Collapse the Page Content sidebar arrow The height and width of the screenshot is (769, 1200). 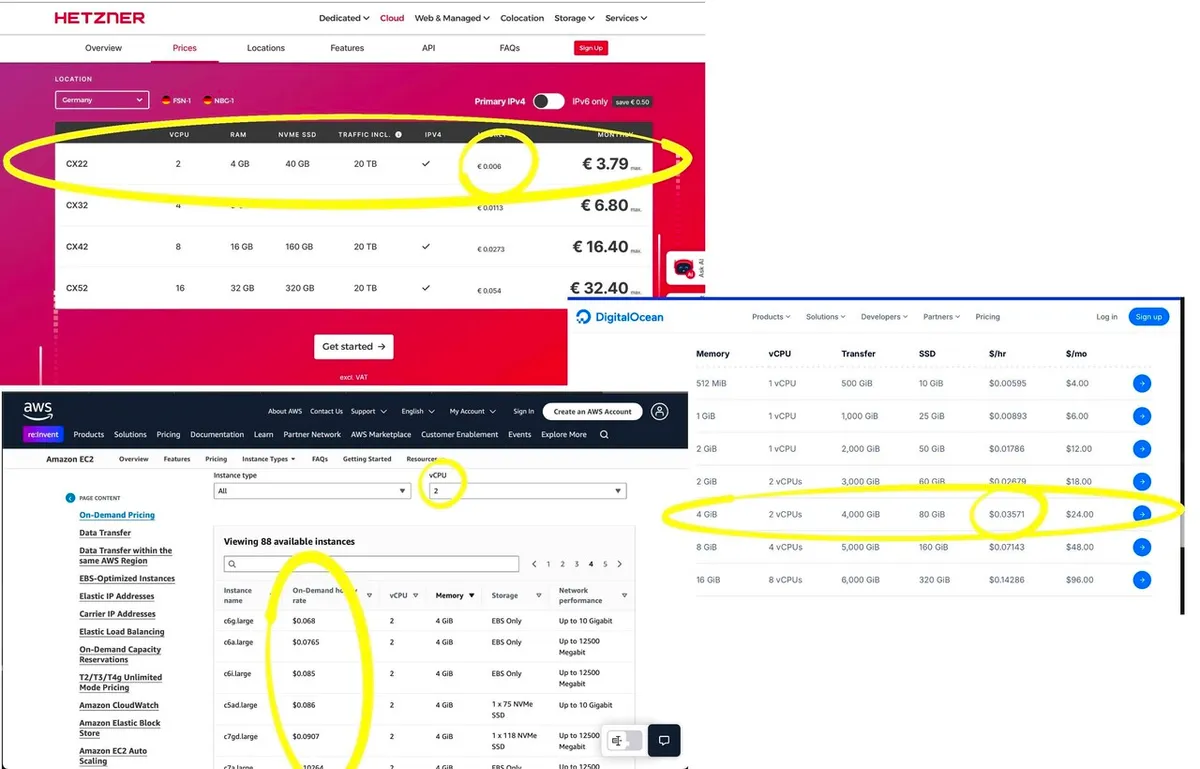(70, 497)
